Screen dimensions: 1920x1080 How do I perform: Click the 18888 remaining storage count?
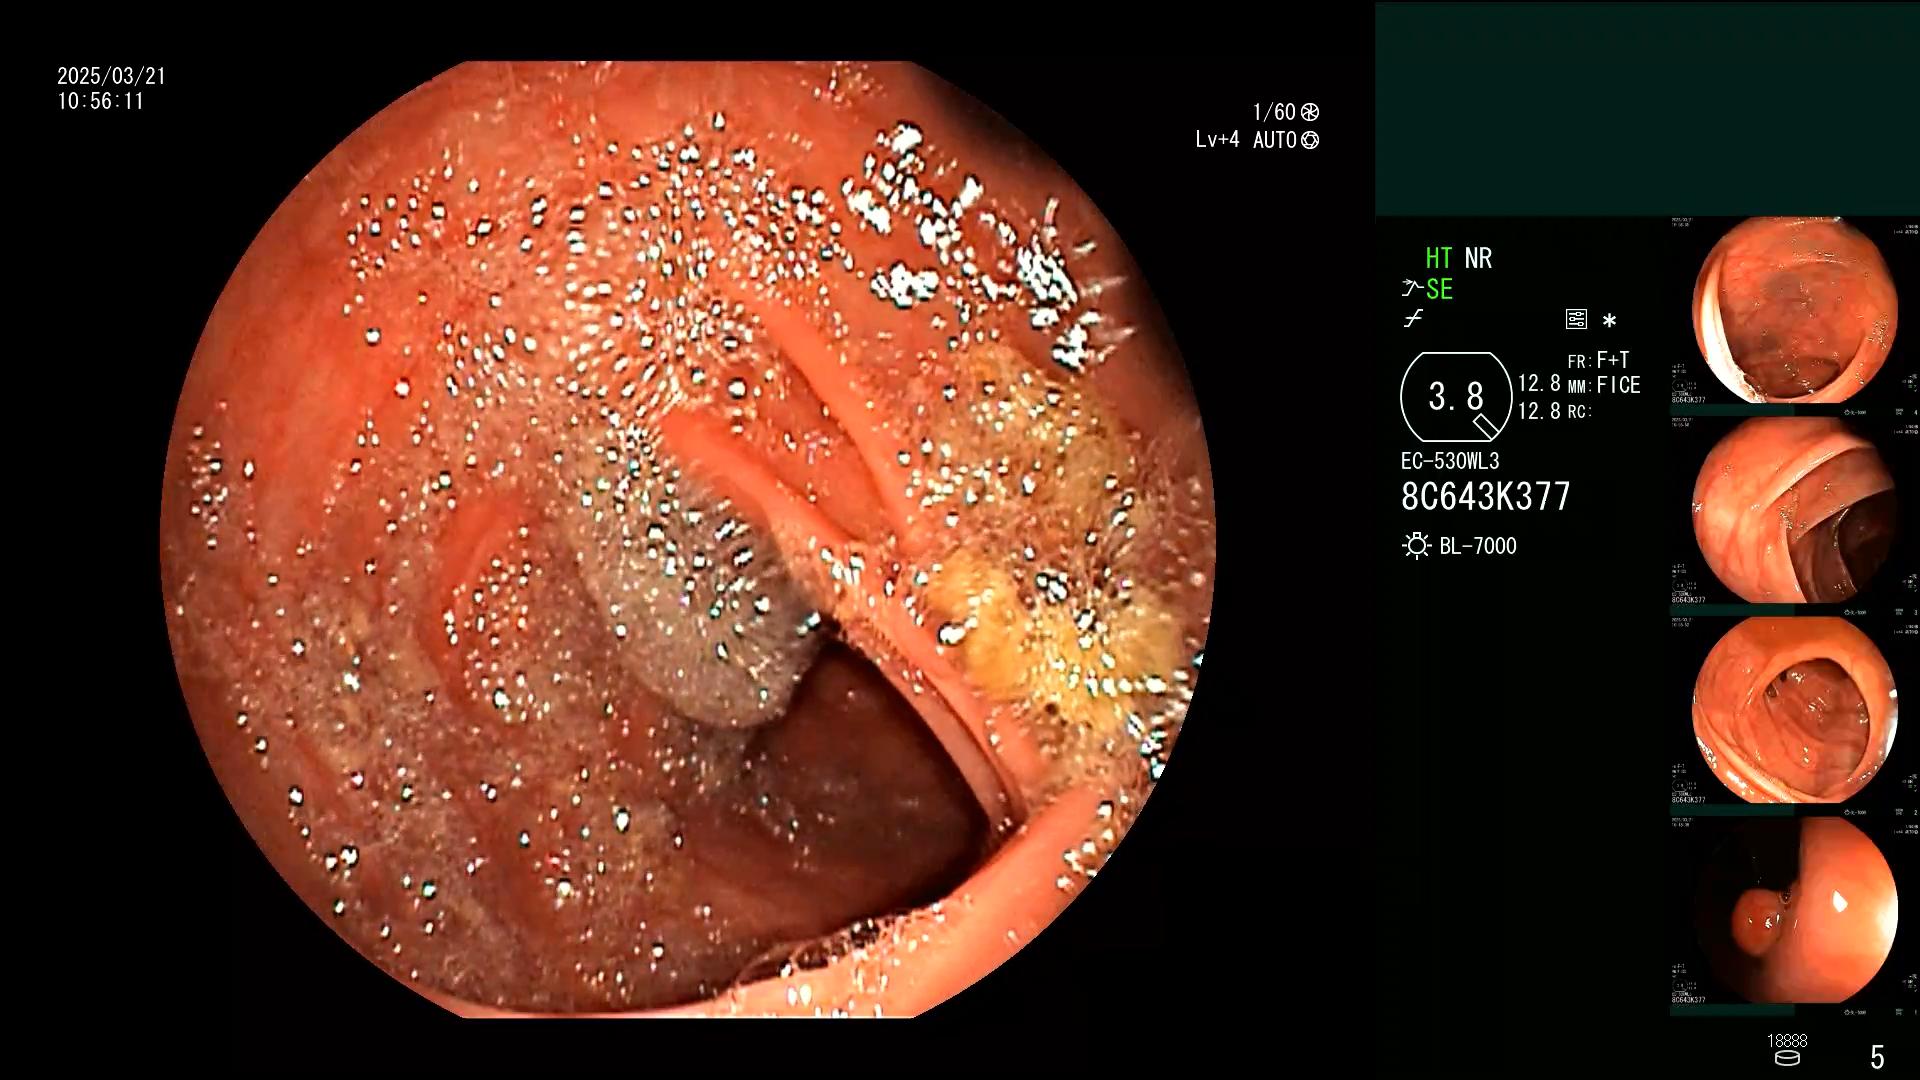(1787, 1041)
